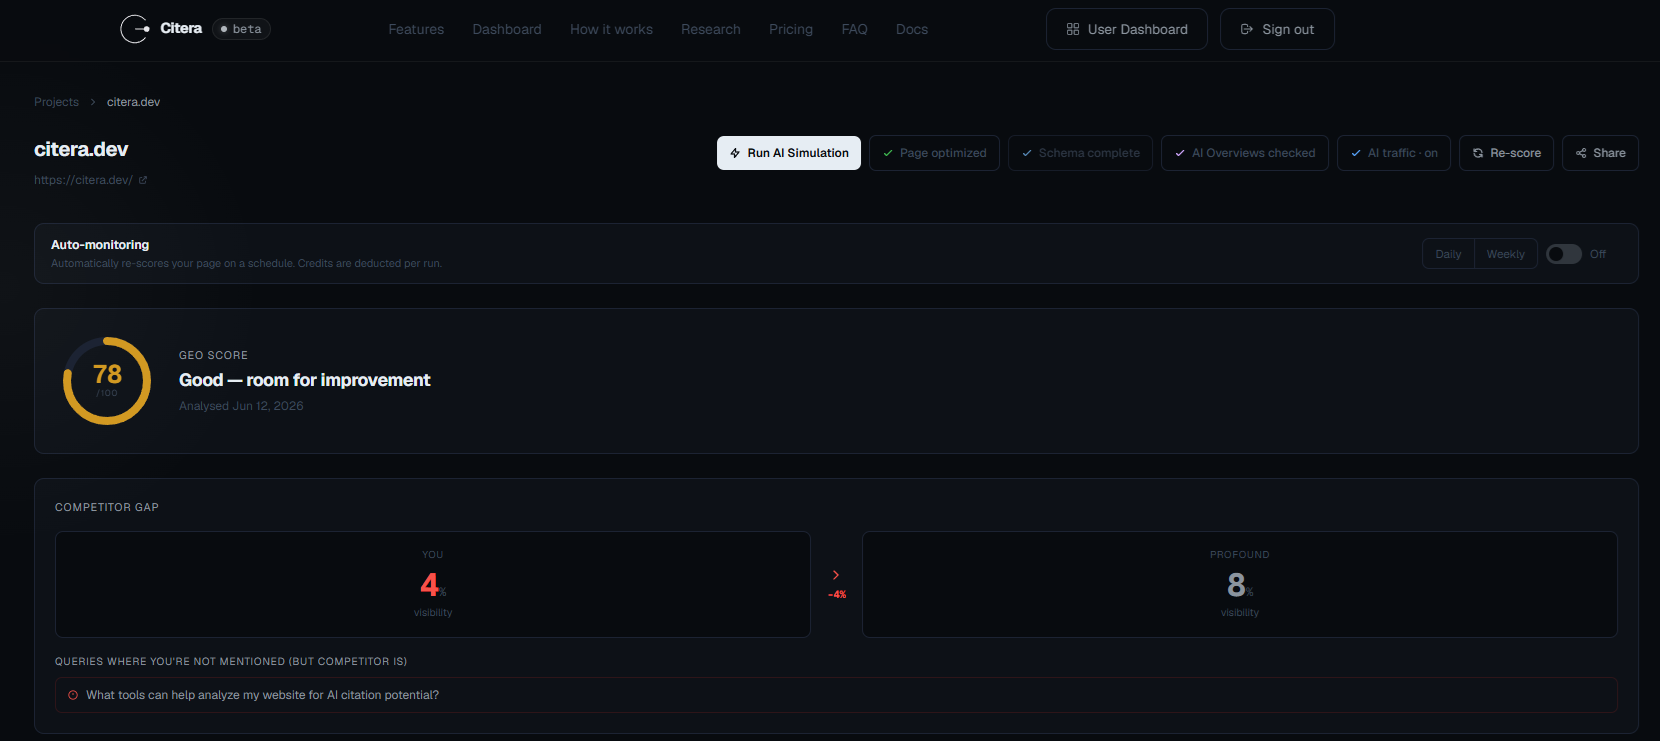Open How it works page

[611, 29]
